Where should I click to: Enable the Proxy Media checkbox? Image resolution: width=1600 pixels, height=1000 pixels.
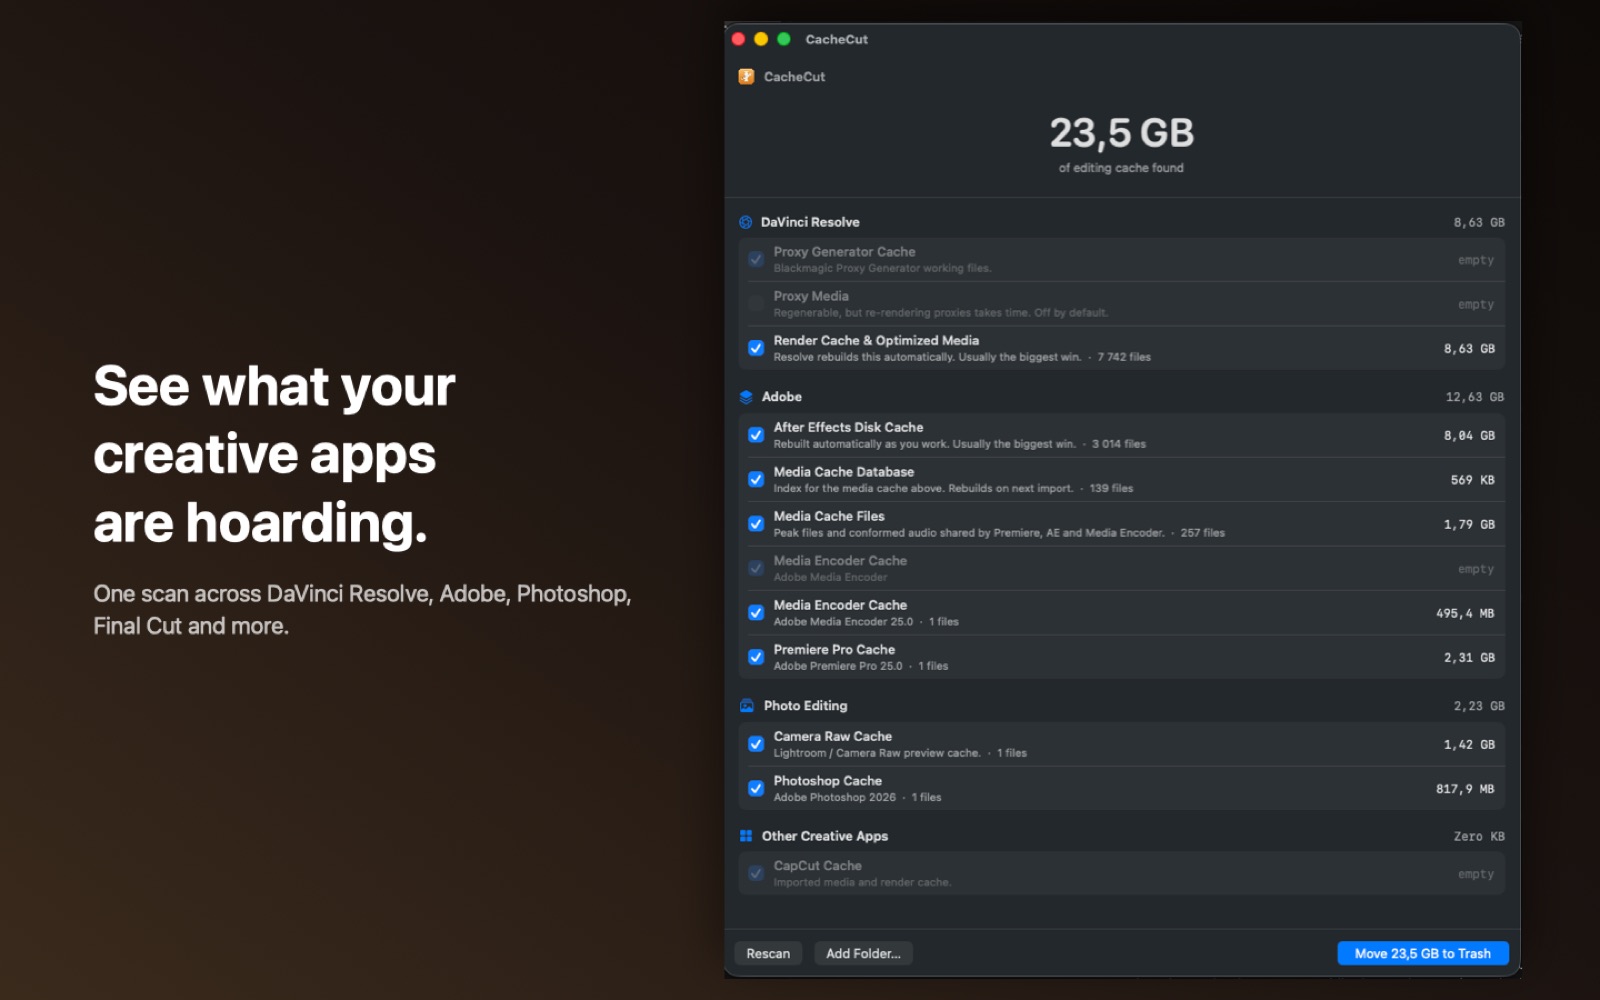point(756,304)
